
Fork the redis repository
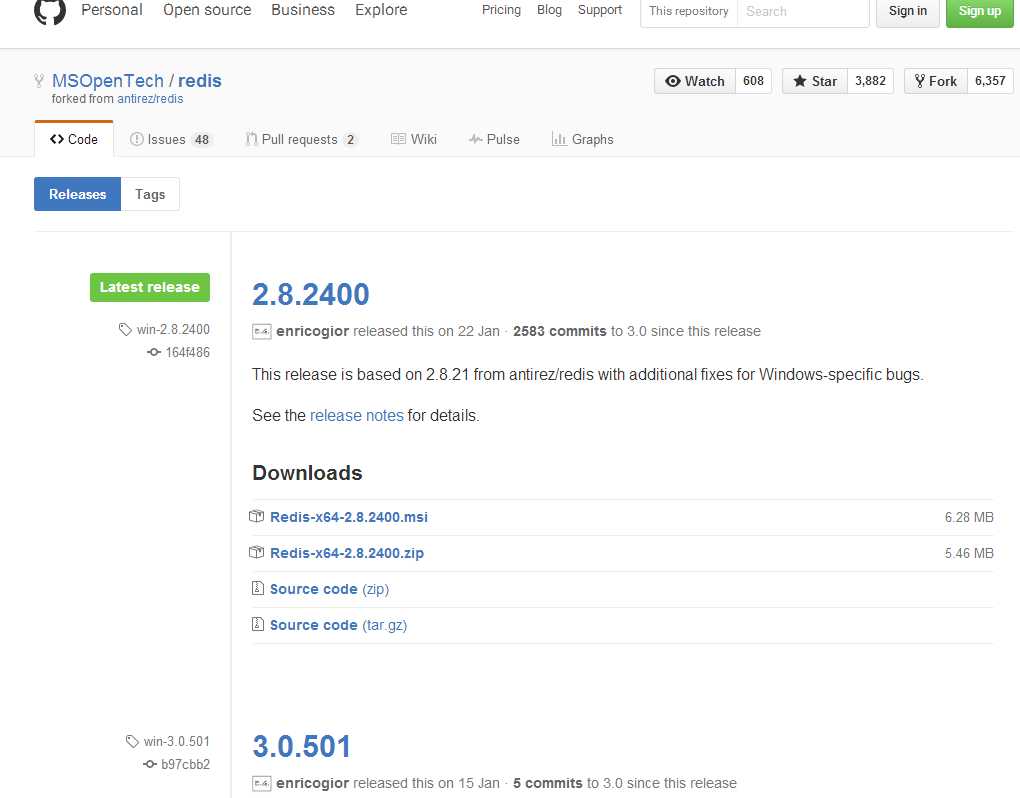935,81
